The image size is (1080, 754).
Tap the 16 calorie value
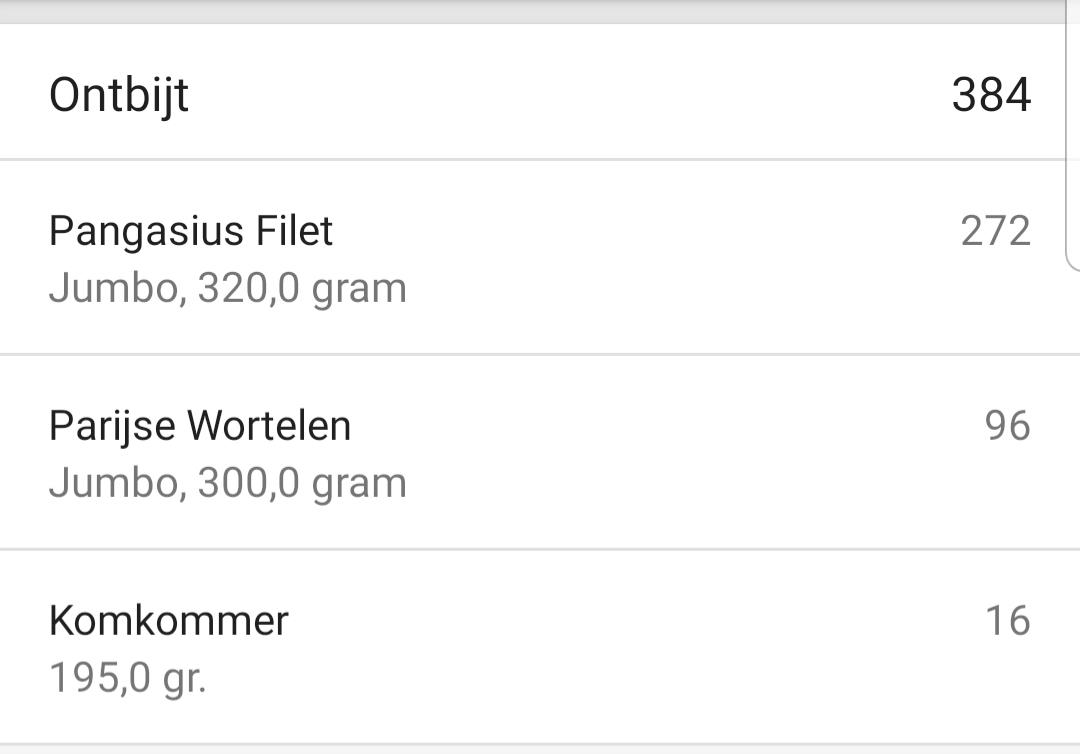1007,621
